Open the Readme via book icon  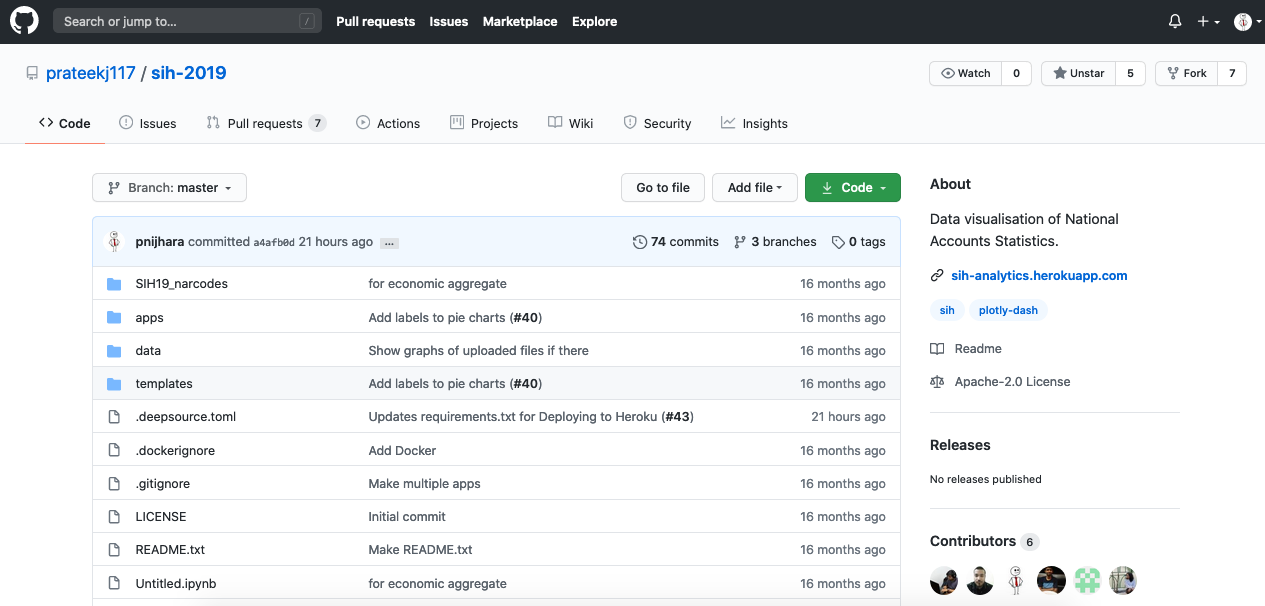point(936,348)
